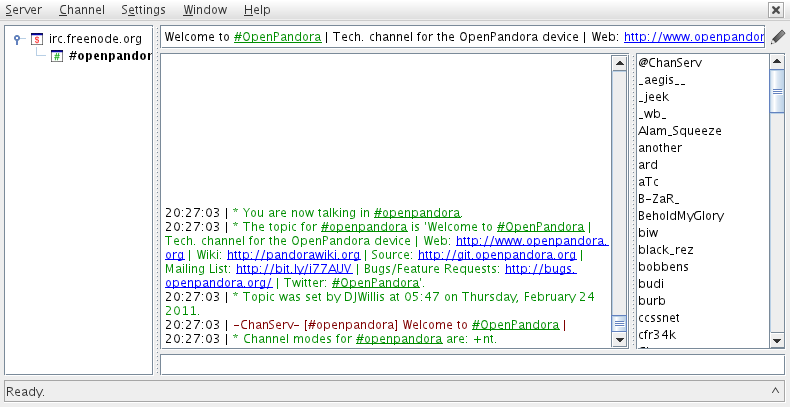Click the pencil edit topic icon

coord(777,37)
